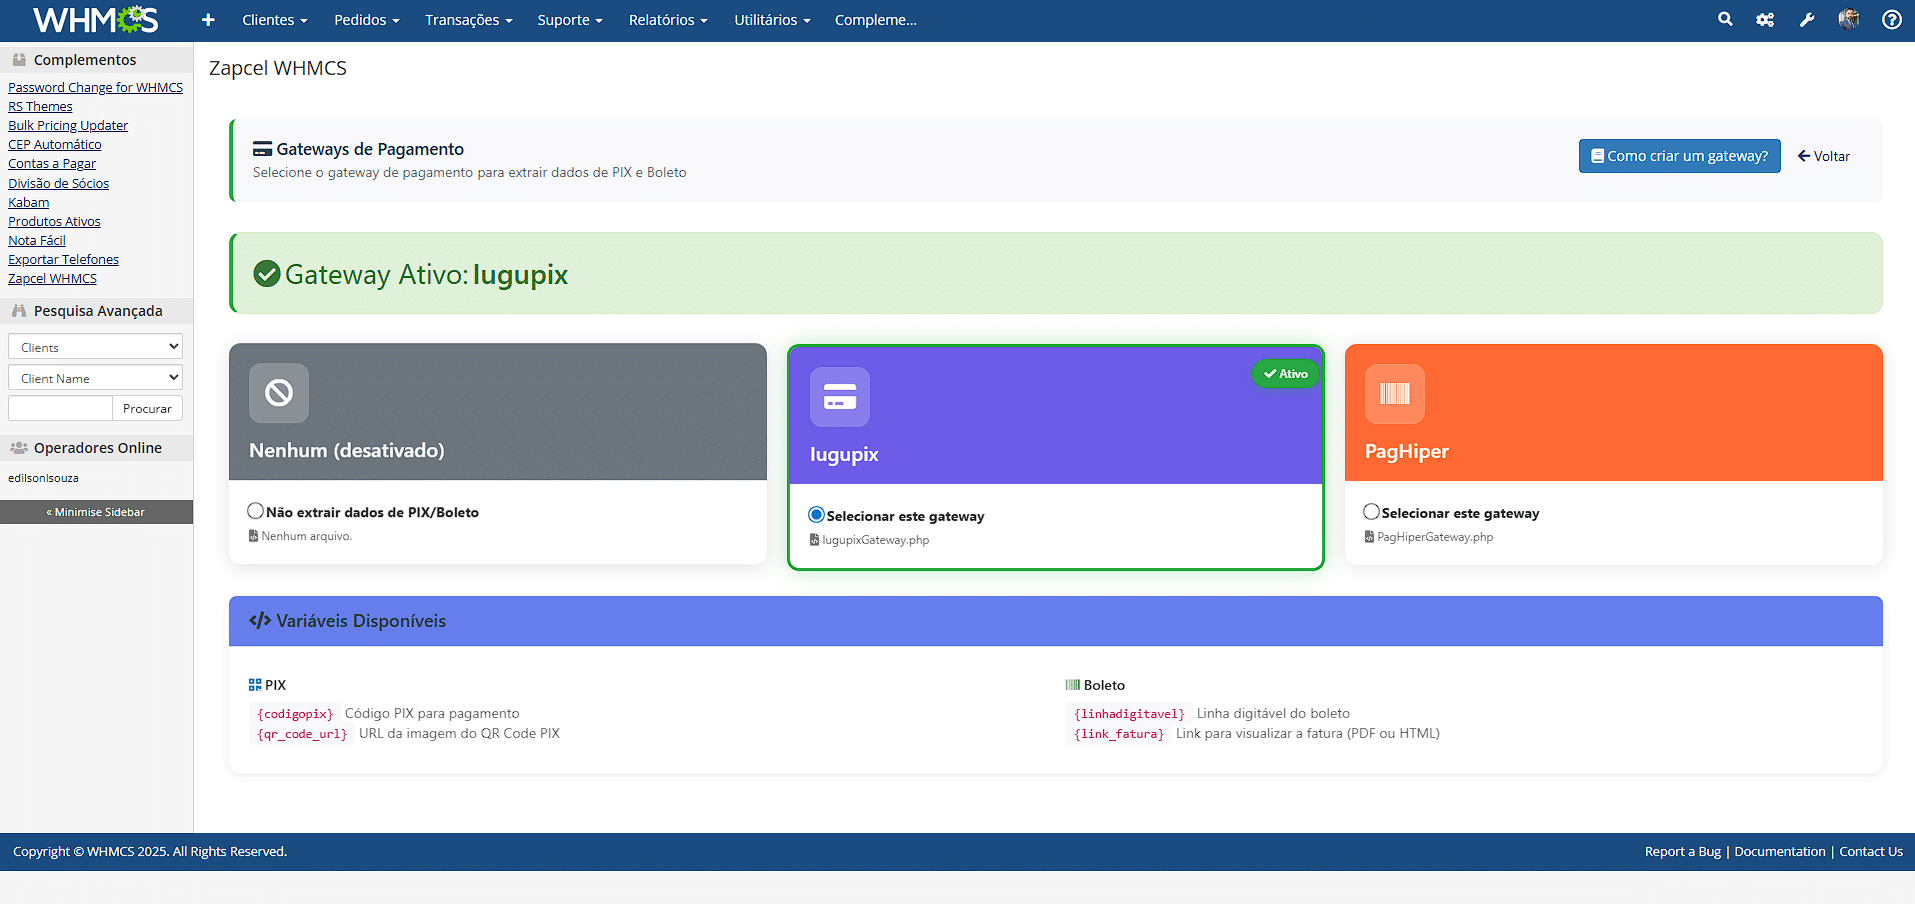Click the PagHiper barcode icon
Screen dimensions: 1915x904
click(x=1394, y=394)
